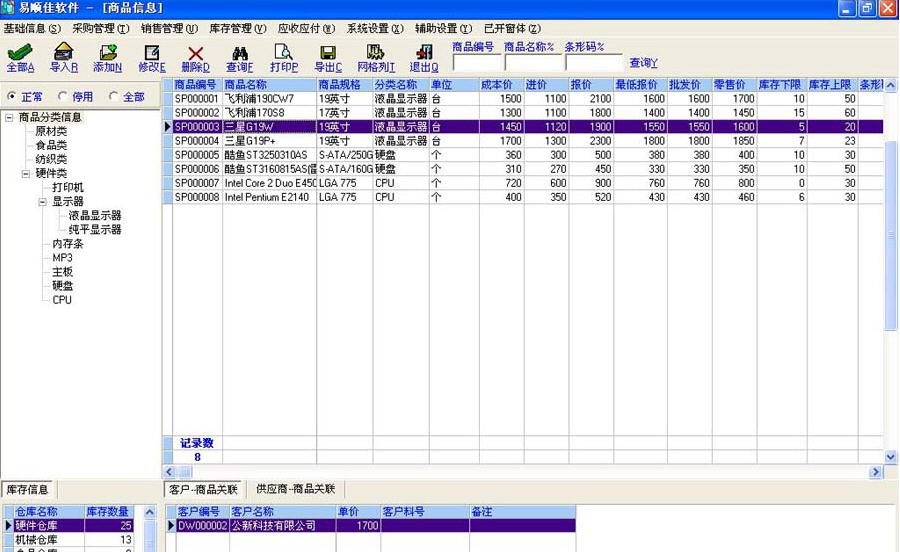Image resolution: width=900 pixels, height=552 pixels.
Task: Select the 正常 radio button
Action: click(11, 96)
